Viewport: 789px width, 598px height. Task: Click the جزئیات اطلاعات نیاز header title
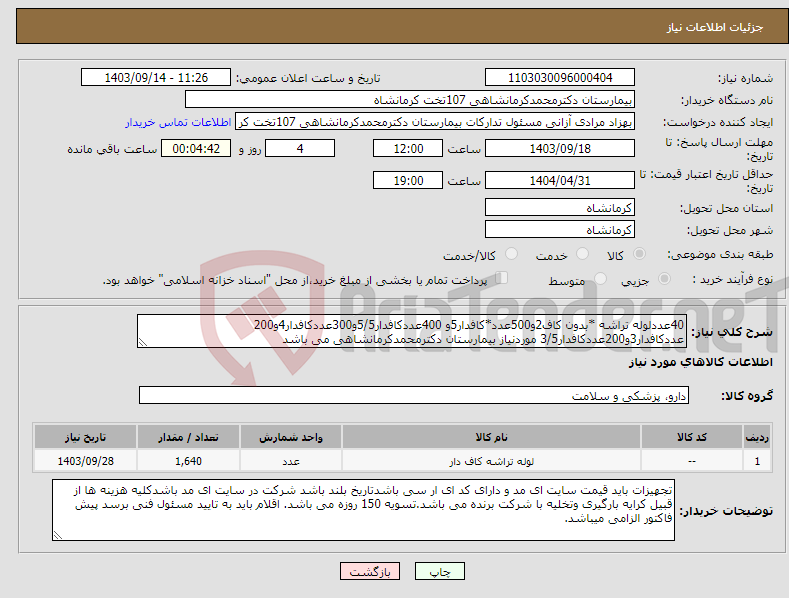pyautogui.click(x=715, y=27)
